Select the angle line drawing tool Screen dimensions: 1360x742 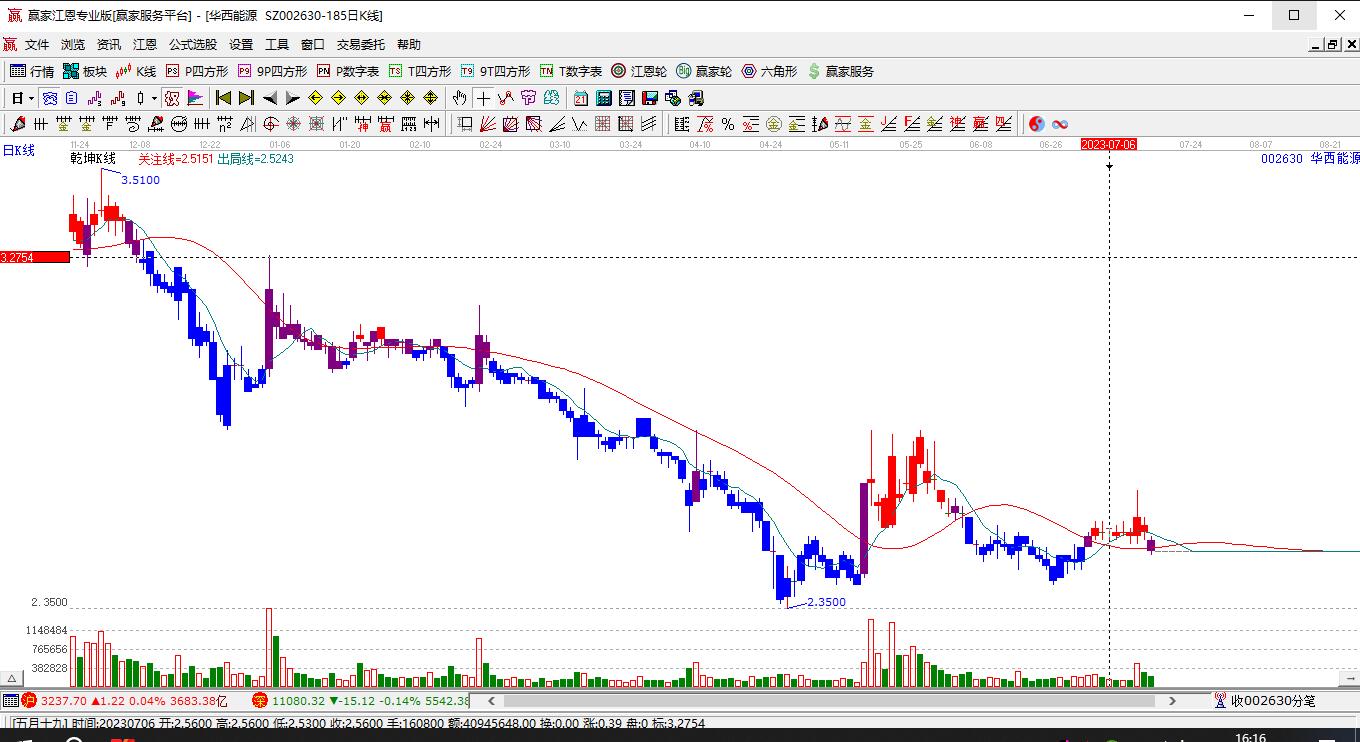[x=556, y=124]
